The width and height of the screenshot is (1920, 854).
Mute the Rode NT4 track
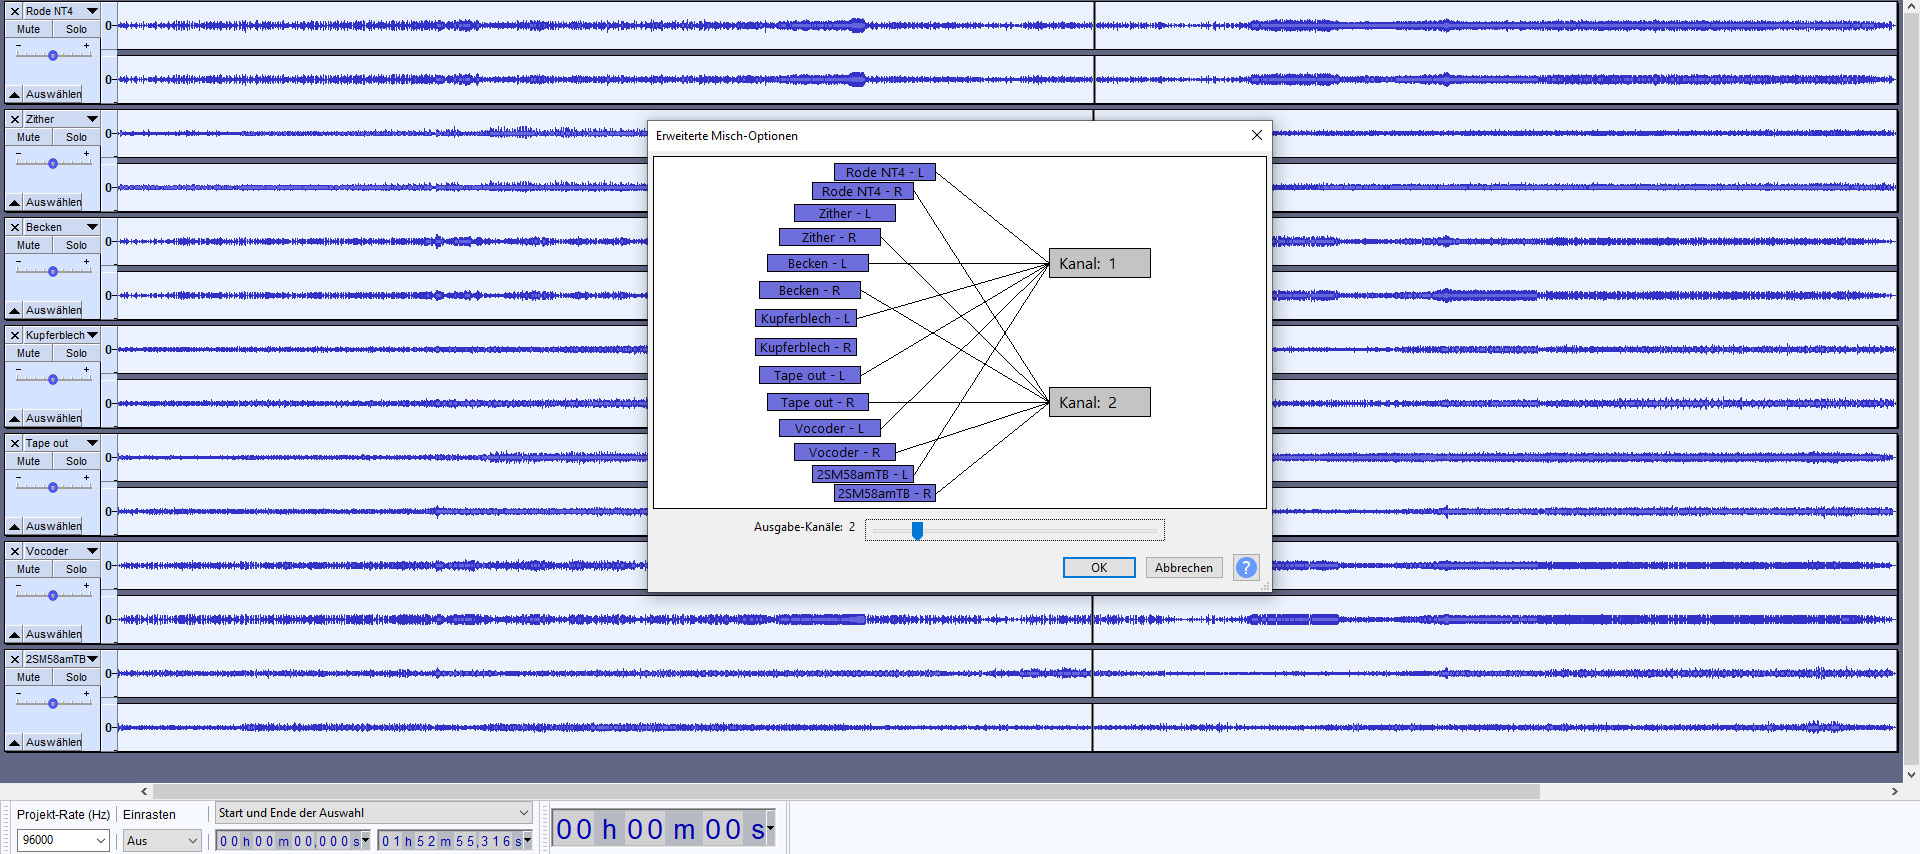pyautogui.click(x=29, y=29)
